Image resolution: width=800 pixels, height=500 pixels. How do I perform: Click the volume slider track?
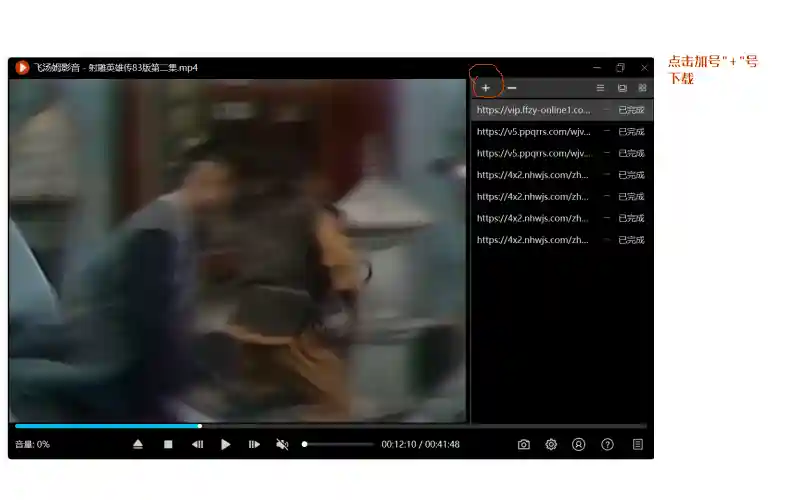pos(338,444)
